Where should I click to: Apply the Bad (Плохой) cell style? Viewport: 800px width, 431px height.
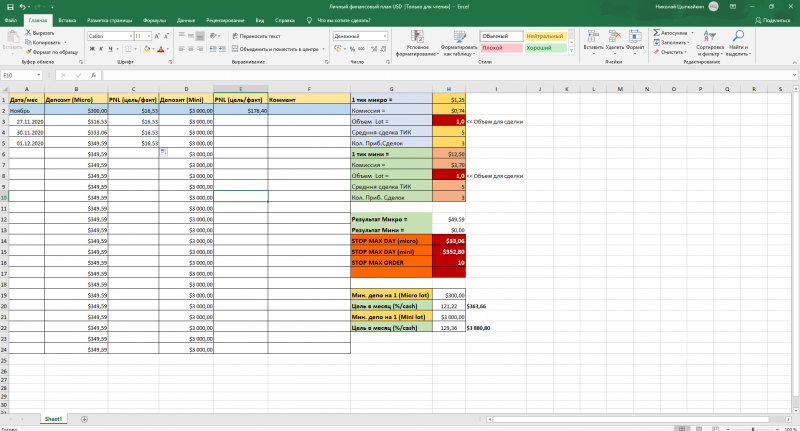click(502, 48)
